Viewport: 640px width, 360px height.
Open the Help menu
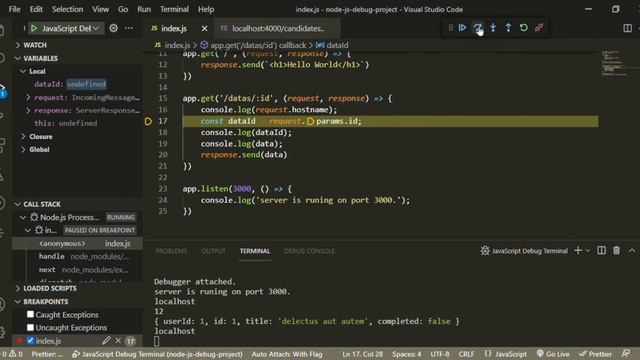206,9
